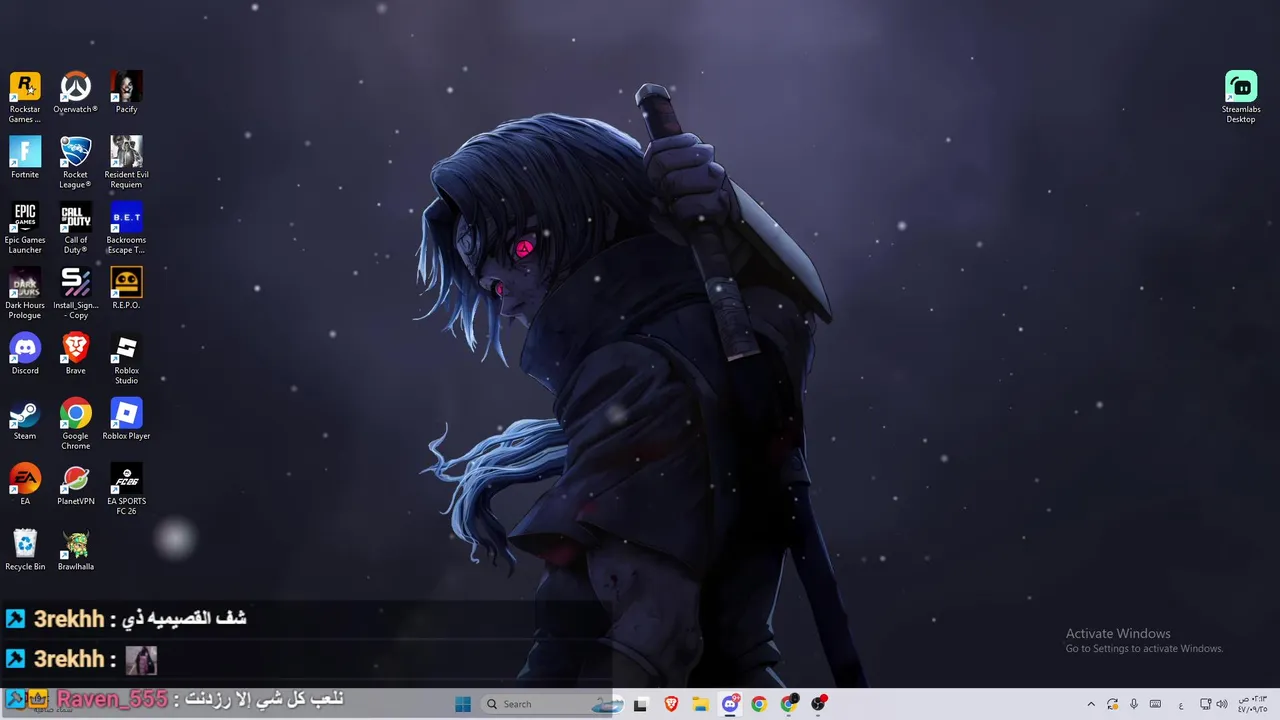
Task: Click the black square taskbar icon
Action: (641, 704)
